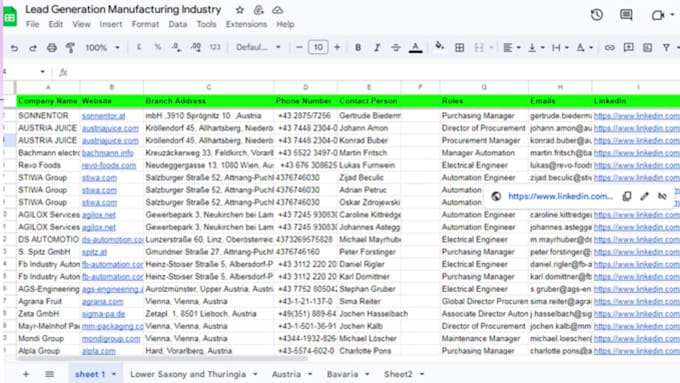This screenshot has height=383, width=680.
Task: Open the Help menu
Action: point(285,24)
